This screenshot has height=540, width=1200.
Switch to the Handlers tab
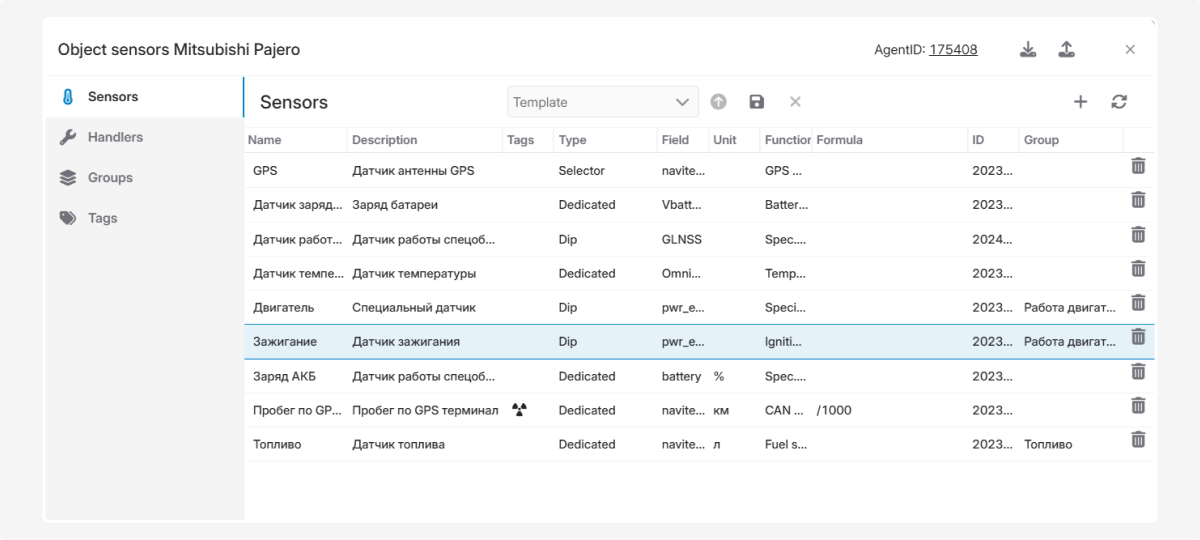[115, 137]
